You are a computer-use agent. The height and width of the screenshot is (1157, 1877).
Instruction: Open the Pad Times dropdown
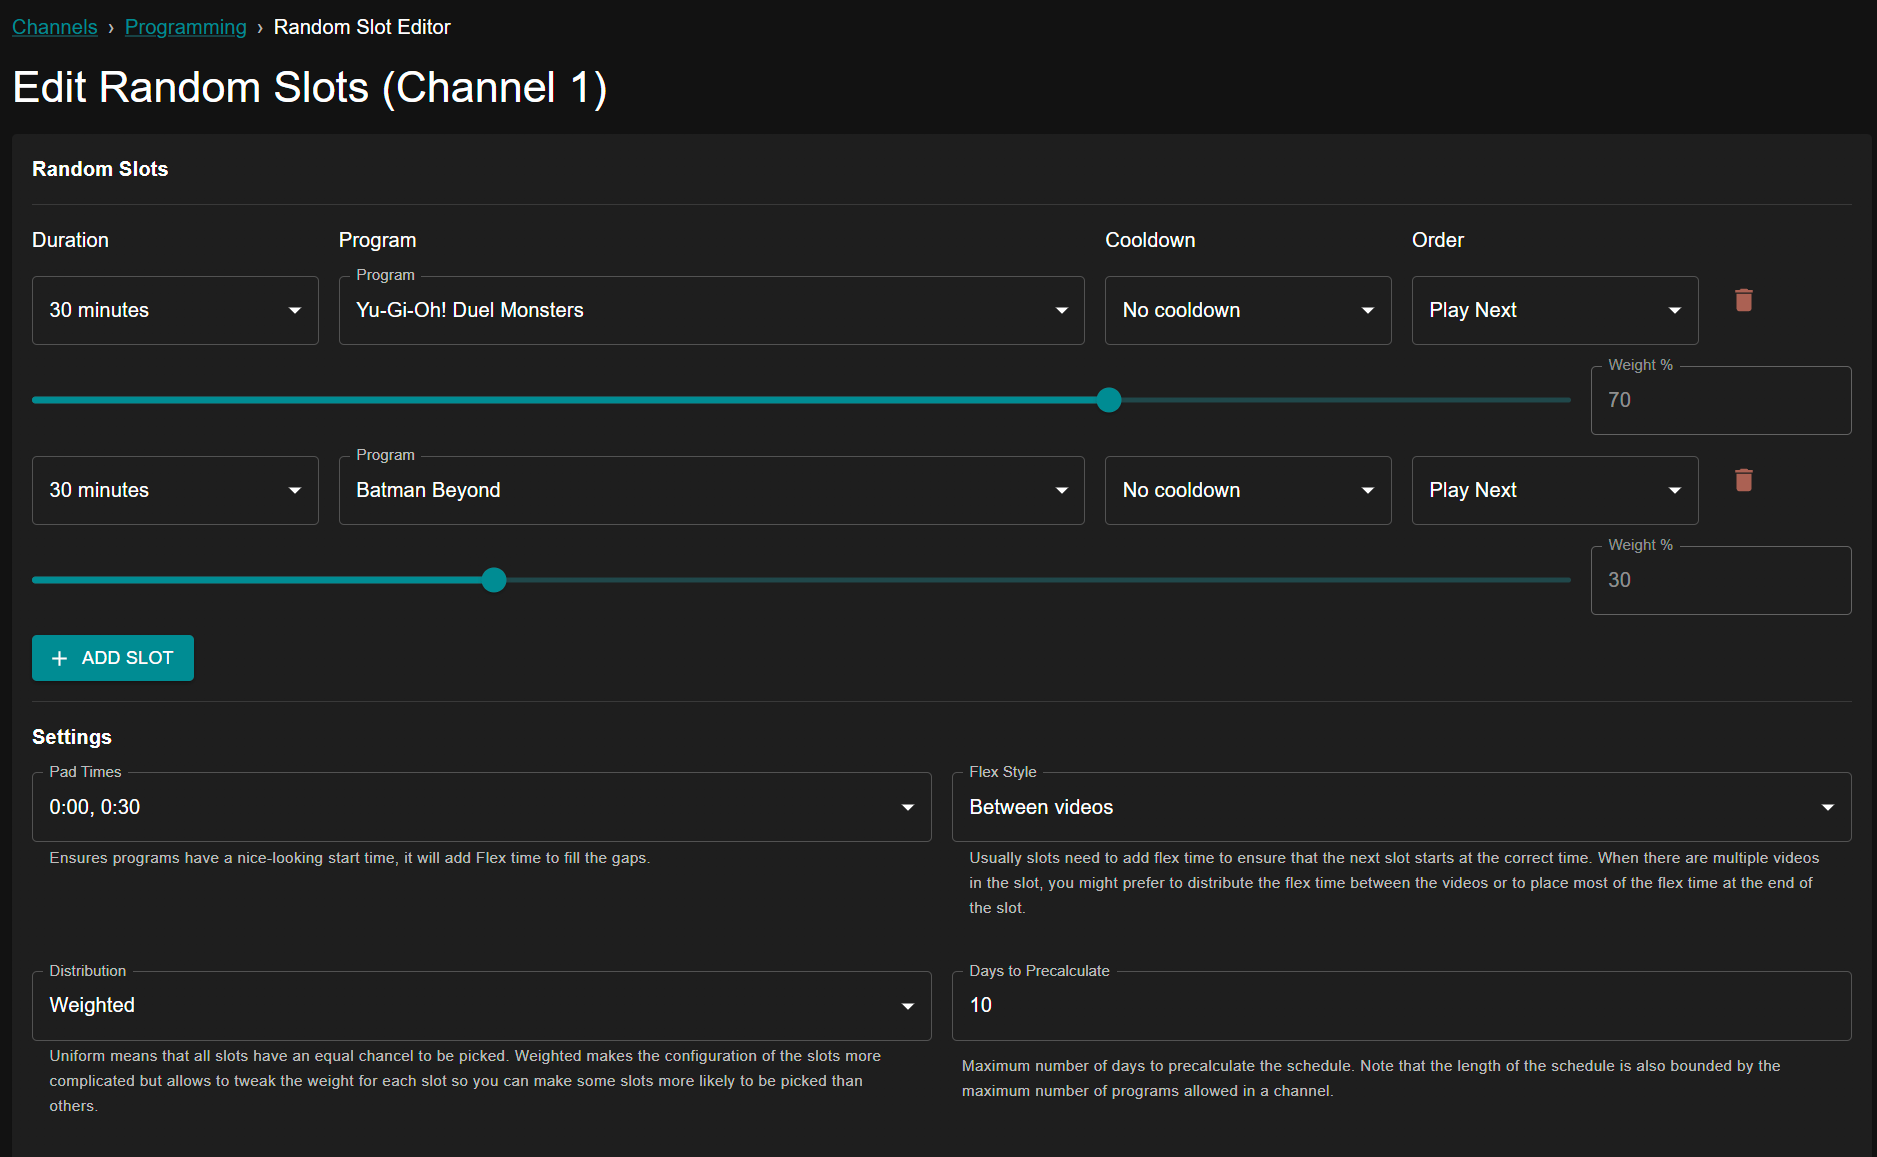pyautogui.click(x=481, y=807)
